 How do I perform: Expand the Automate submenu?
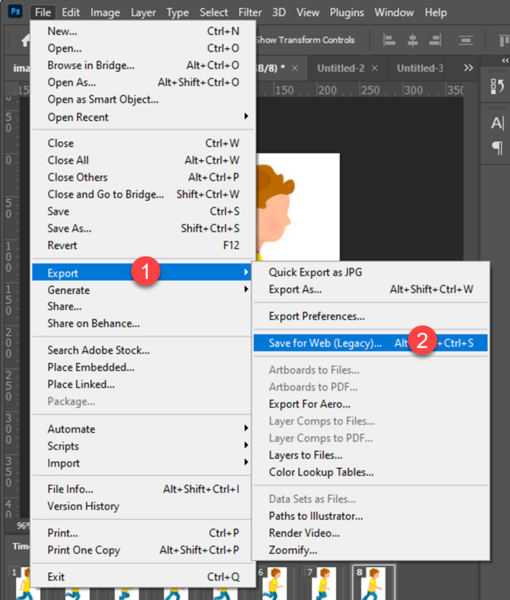142,429
